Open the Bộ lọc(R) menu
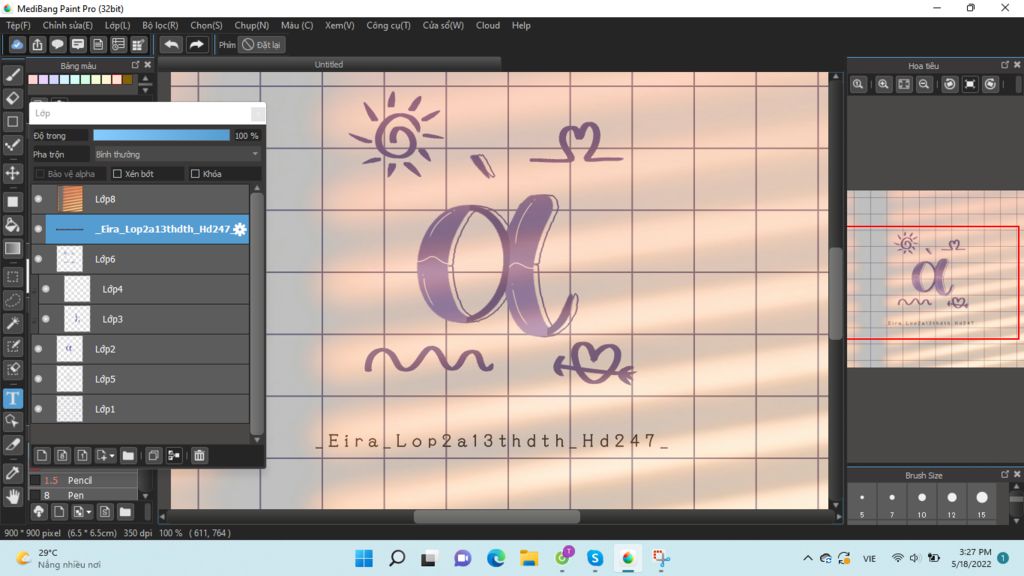 tap(160, 25)
